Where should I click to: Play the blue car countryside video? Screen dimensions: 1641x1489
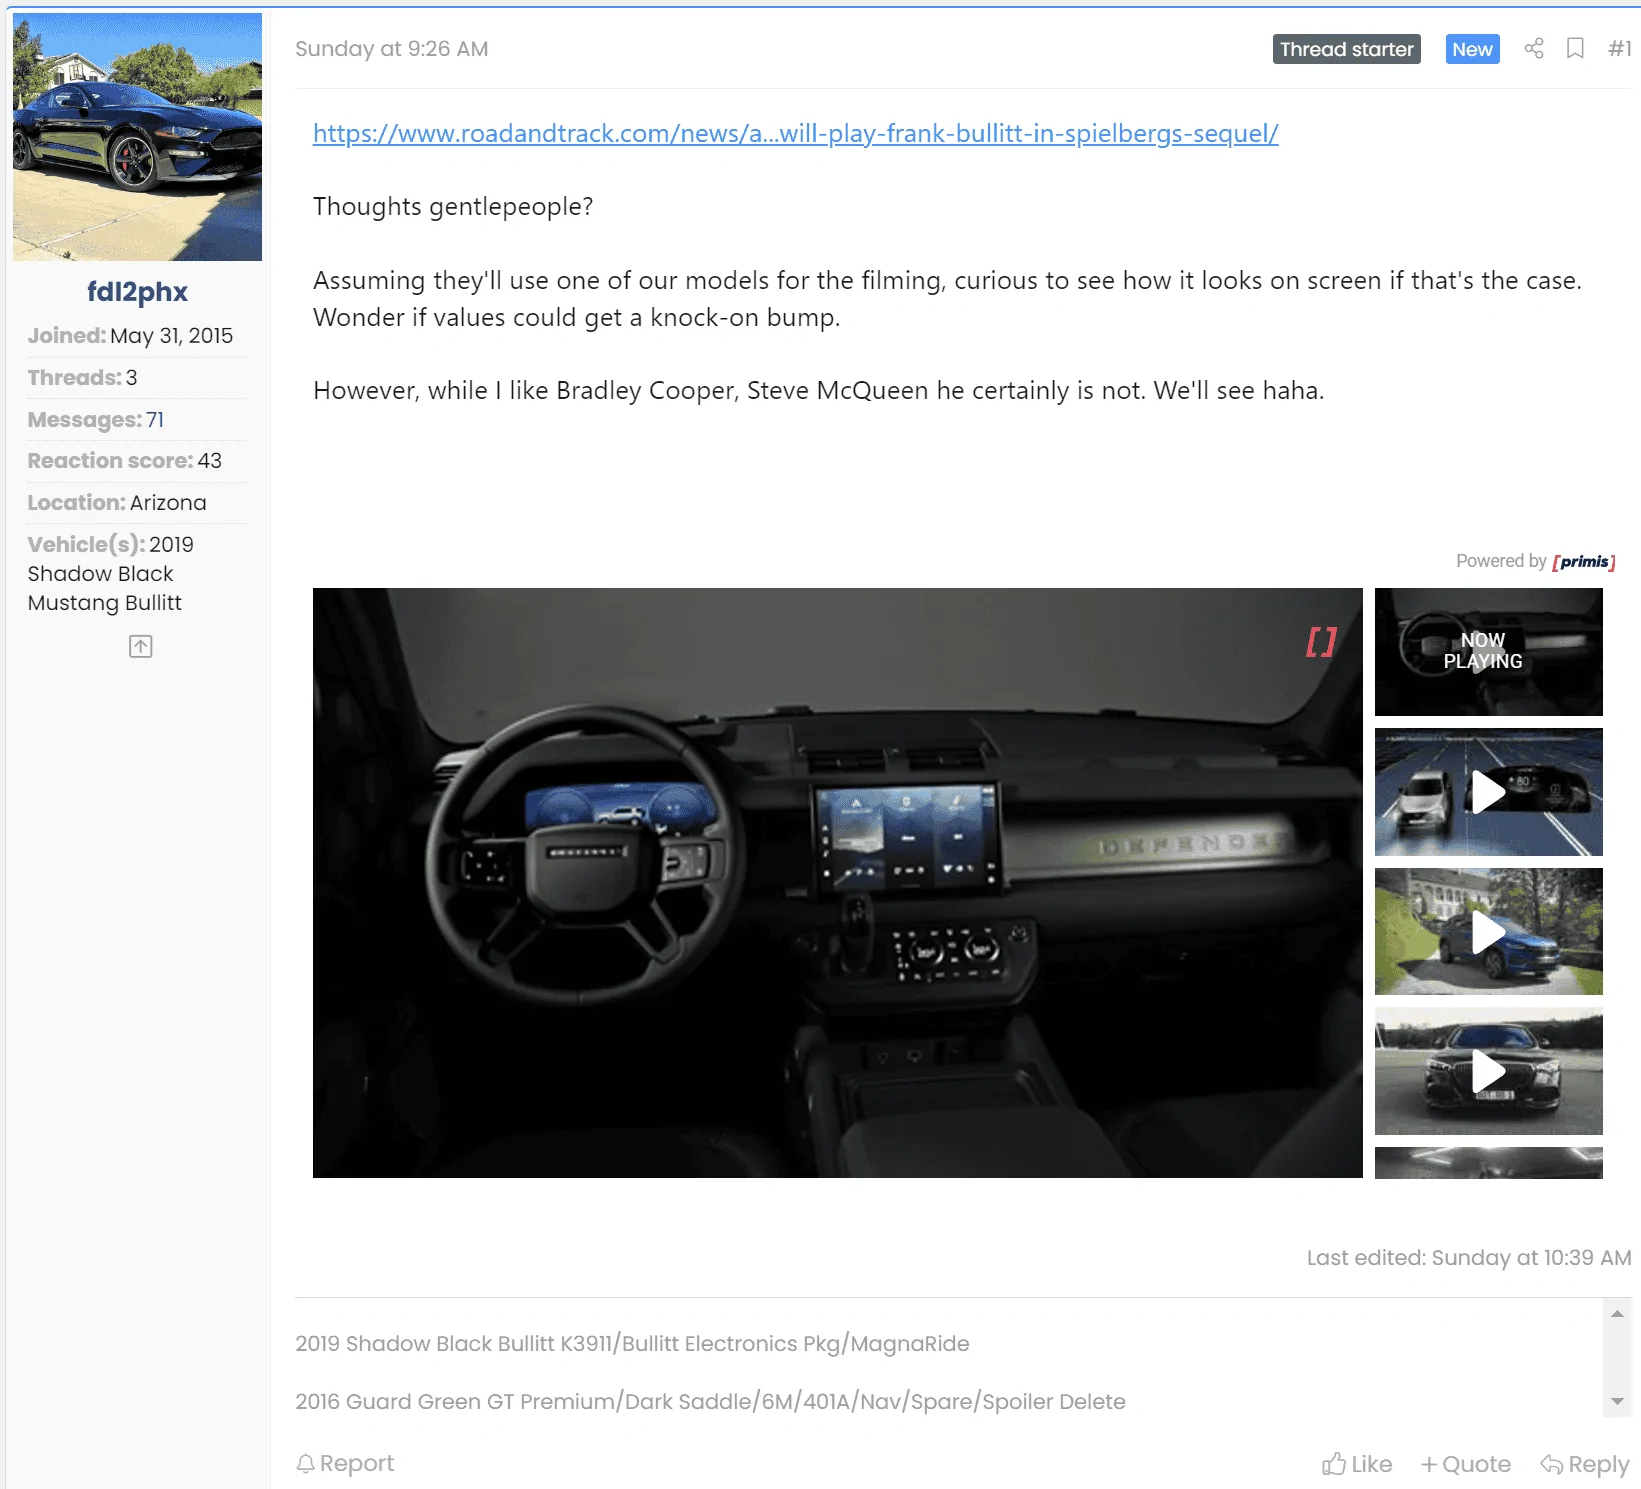point(1489,932)
